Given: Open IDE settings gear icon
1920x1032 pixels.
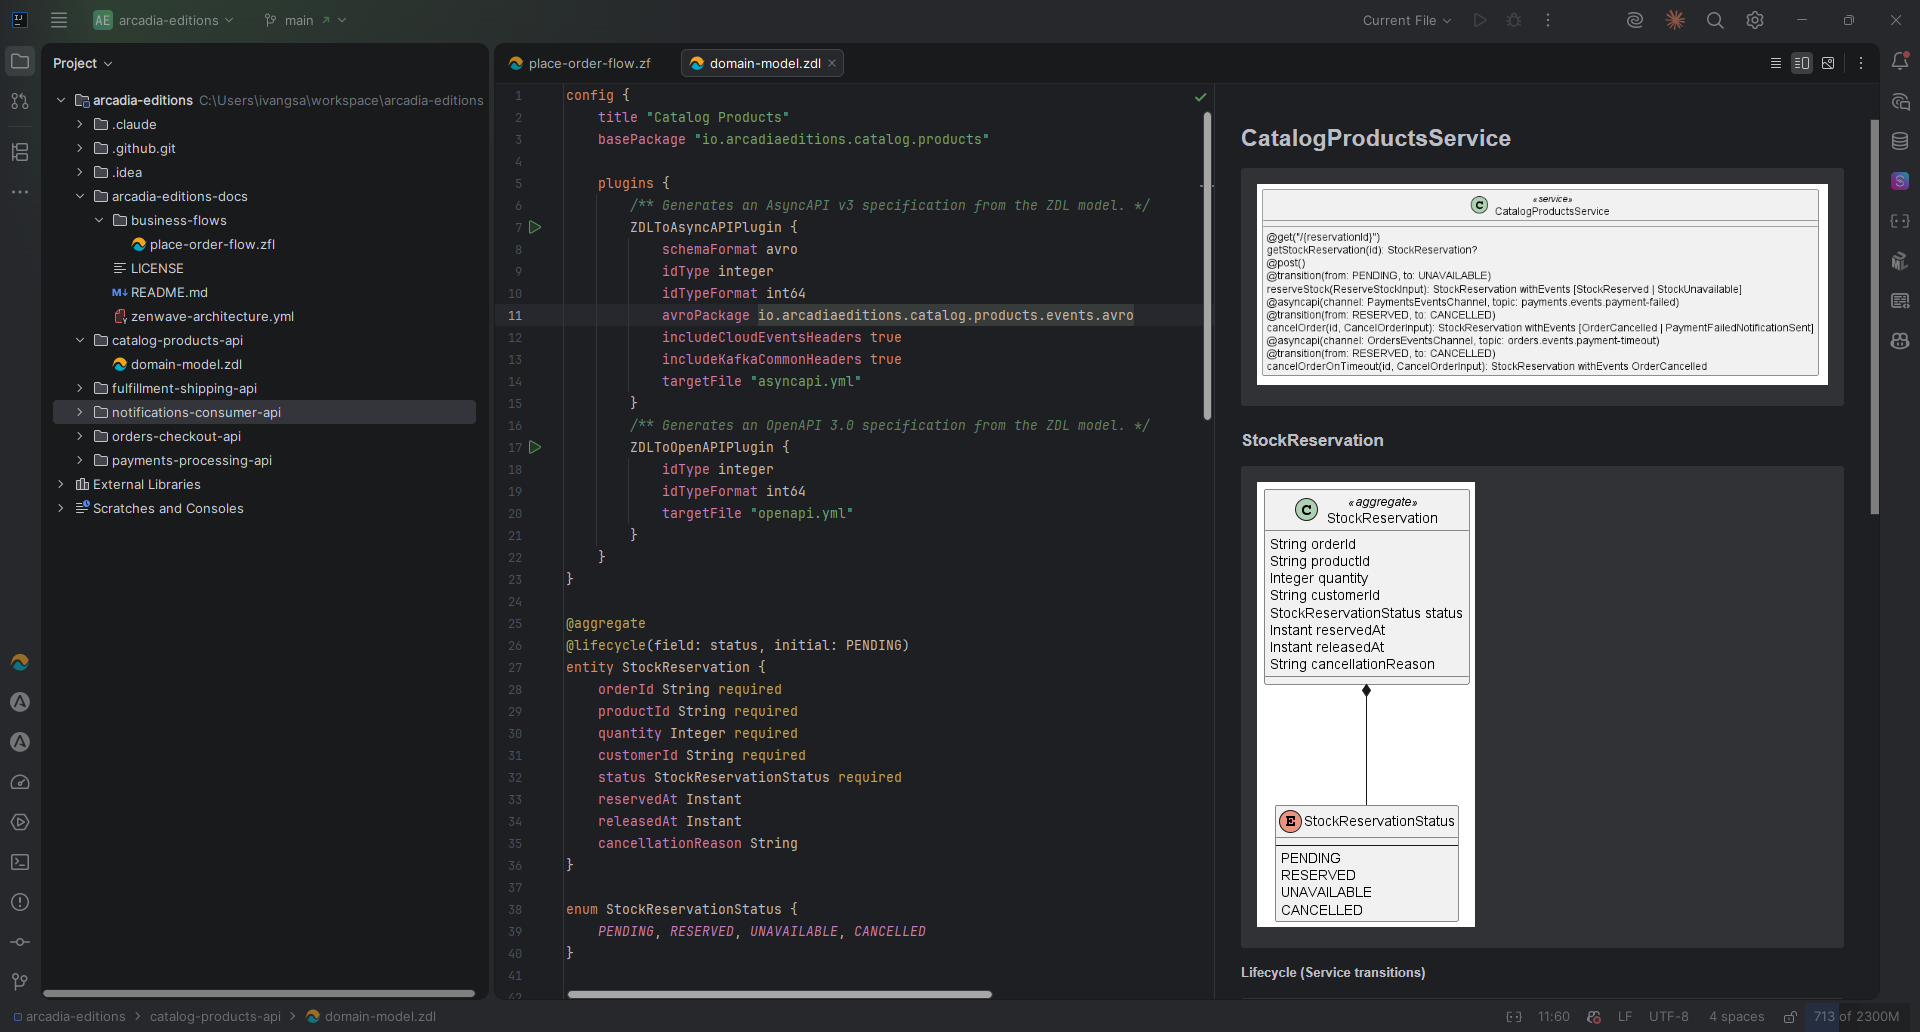Looking at the screenshot, I should (1755, 20).
